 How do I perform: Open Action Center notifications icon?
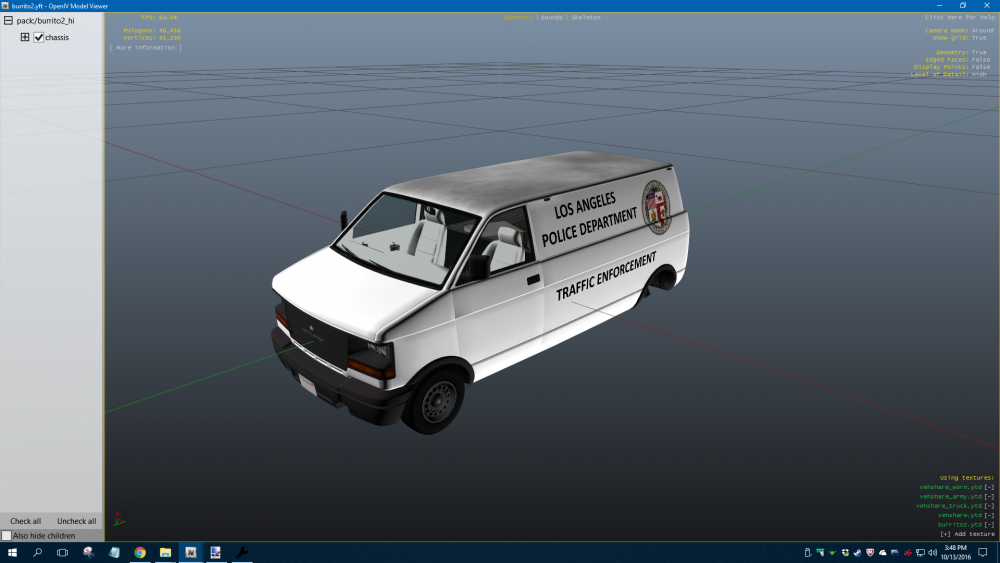(x=983, y=553)
